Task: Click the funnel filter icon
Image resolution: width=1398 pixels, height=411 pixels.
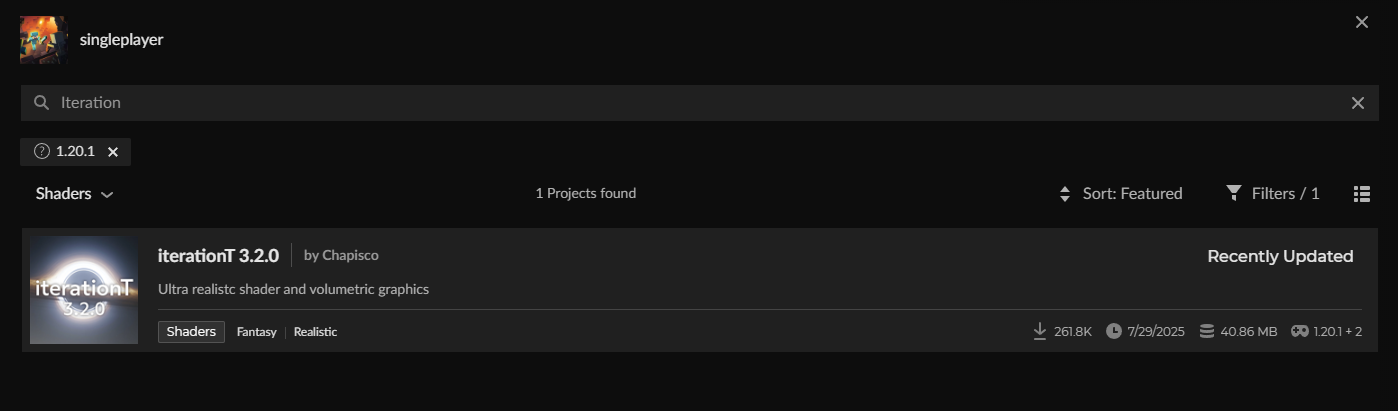Action: [x=1234, y=193]
